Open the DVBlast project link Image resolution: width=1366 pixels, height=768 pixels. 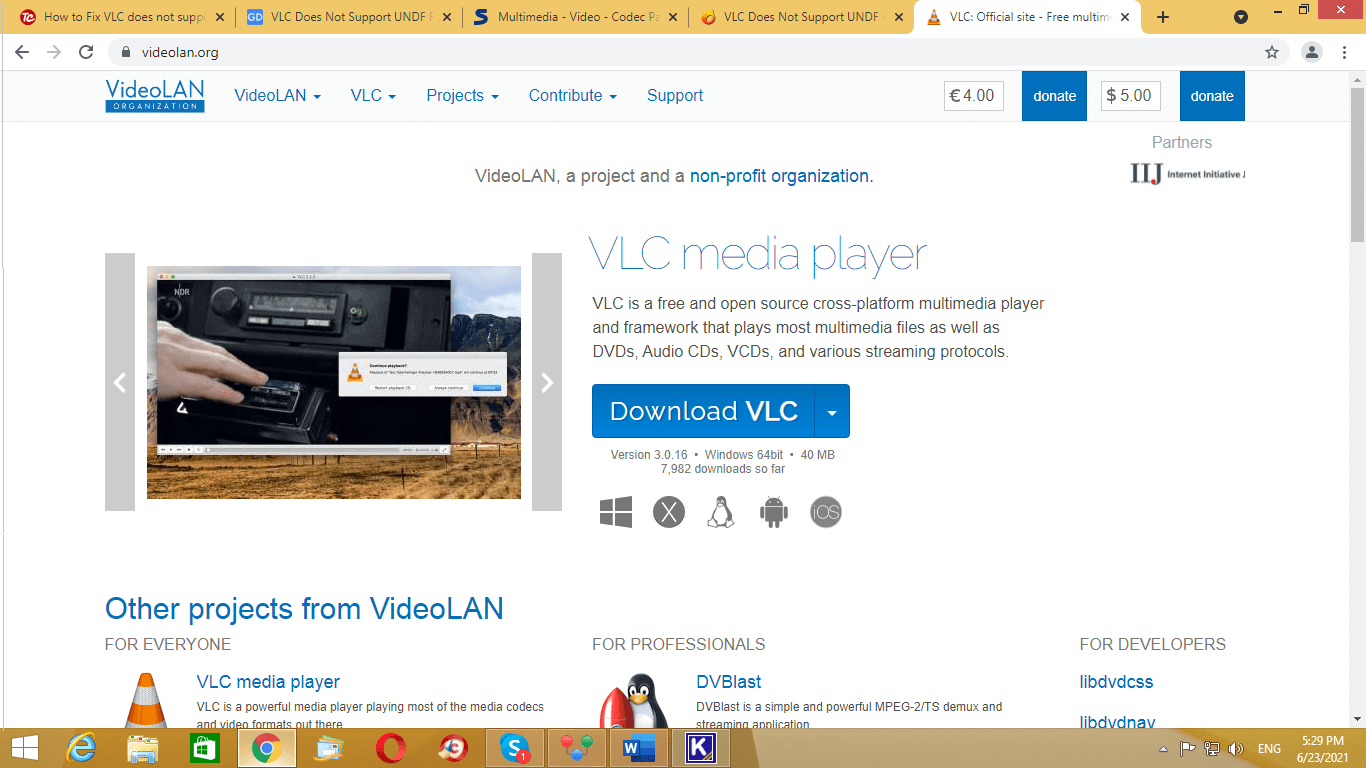(729, 682)
